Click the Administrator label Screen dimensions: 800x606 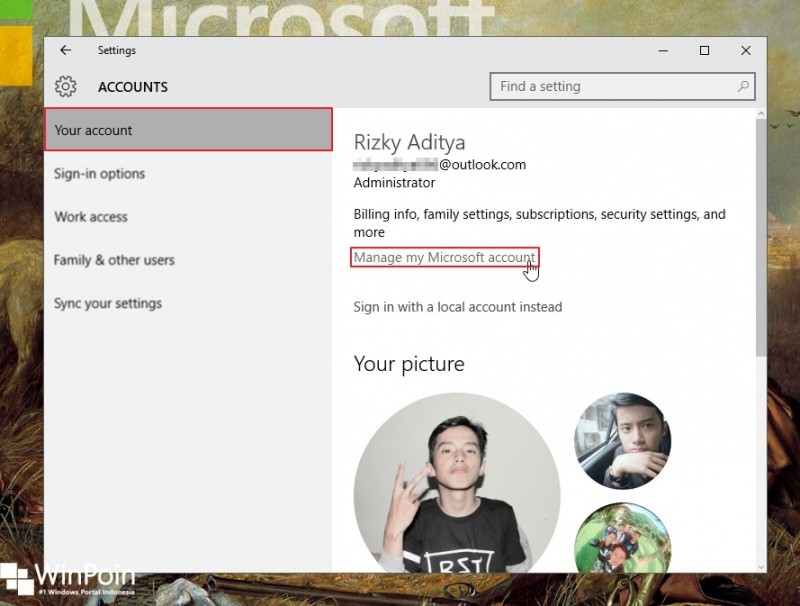[394, 183]
